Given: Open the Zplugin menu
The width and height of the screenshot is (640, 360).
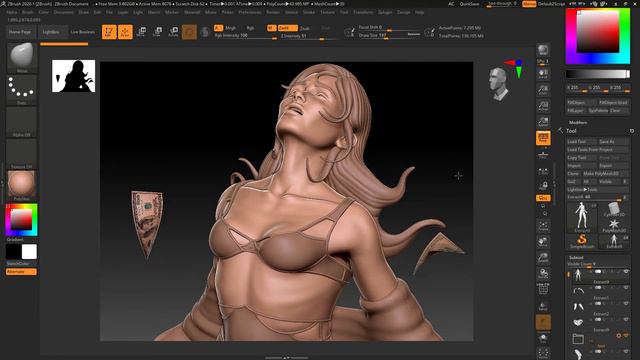Looking at the screenshot, I should pyautogui.click(x=385, y=12).
